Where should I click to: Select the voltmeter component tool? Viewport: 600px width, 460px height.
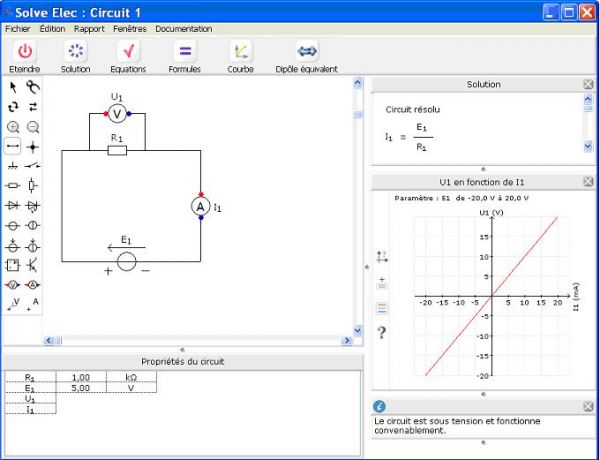(x=13, y=285)
